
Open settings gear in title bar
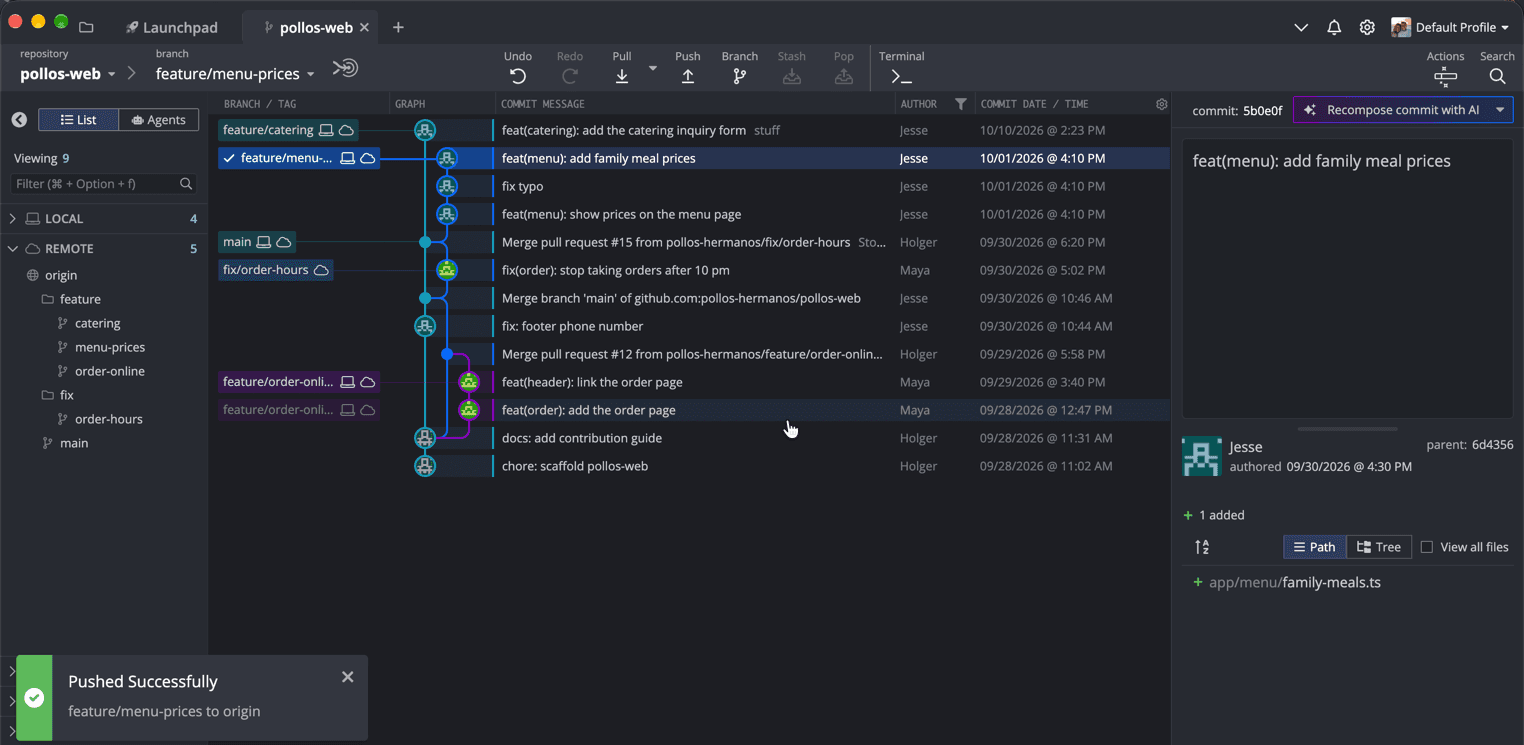click(1367, 27)
